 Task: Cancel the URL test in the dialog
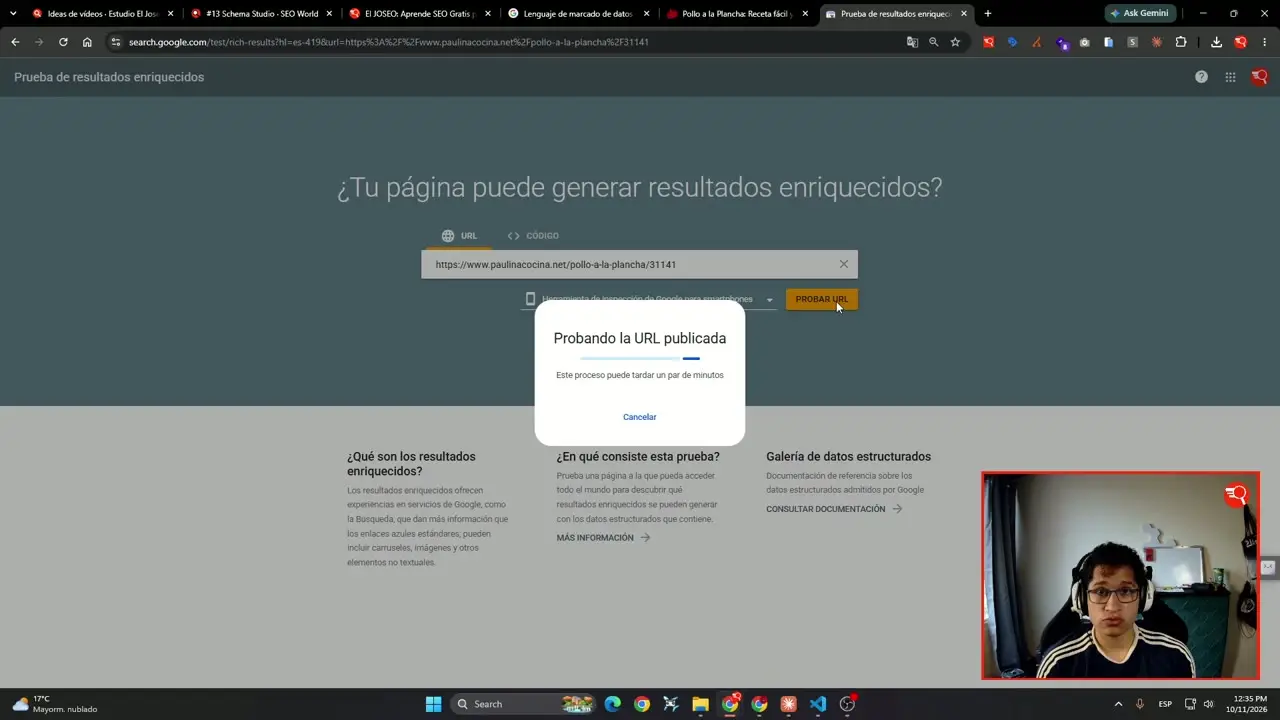coord(640,417)
